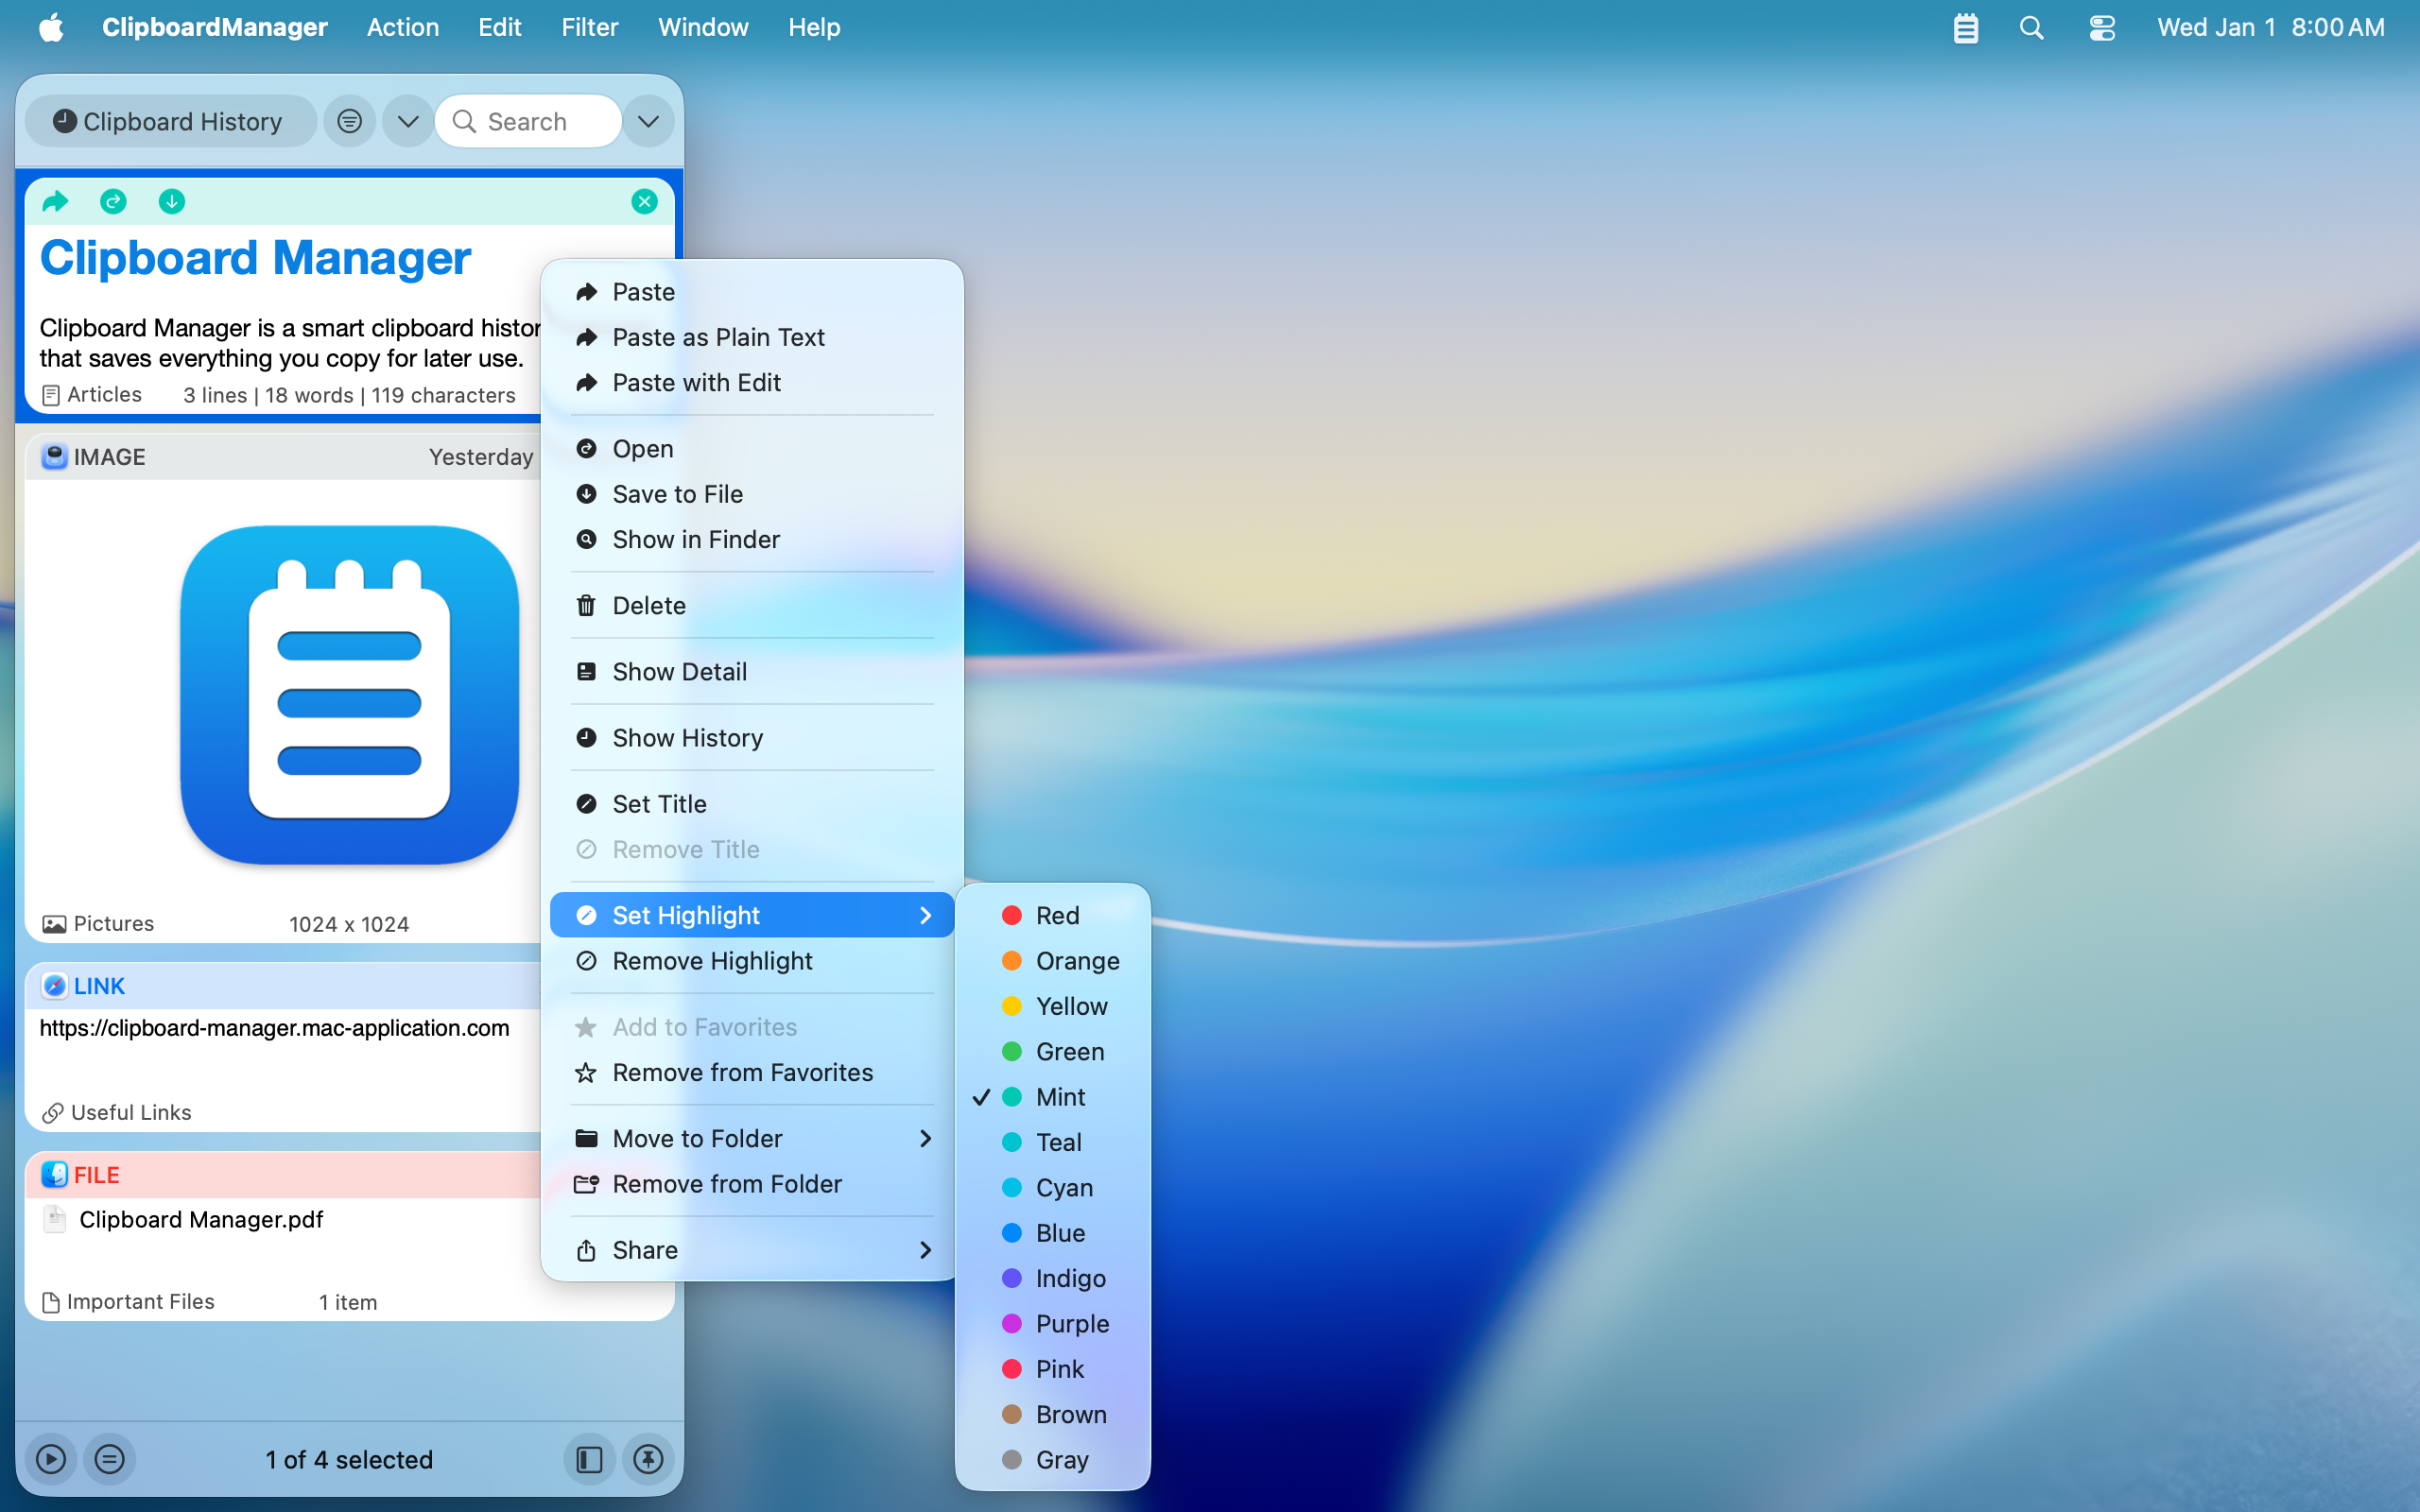
Task: Open the Filter menu in menu bar
Action: click(589, 28)
